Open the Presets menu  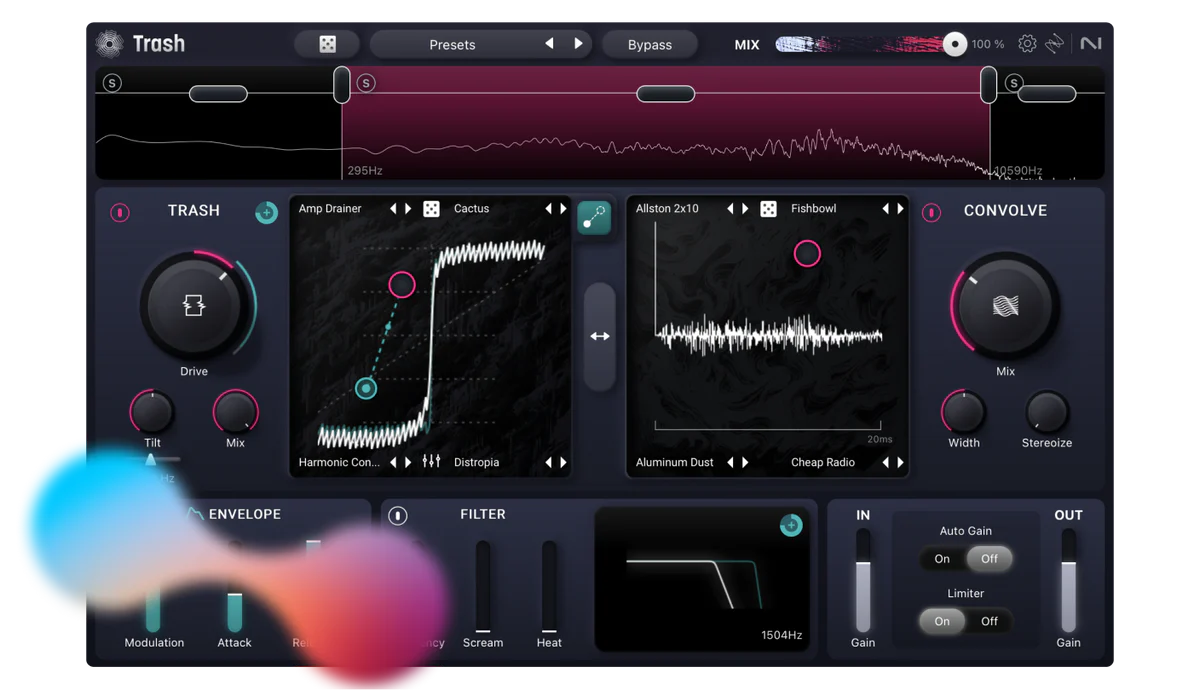coord(452,44)
